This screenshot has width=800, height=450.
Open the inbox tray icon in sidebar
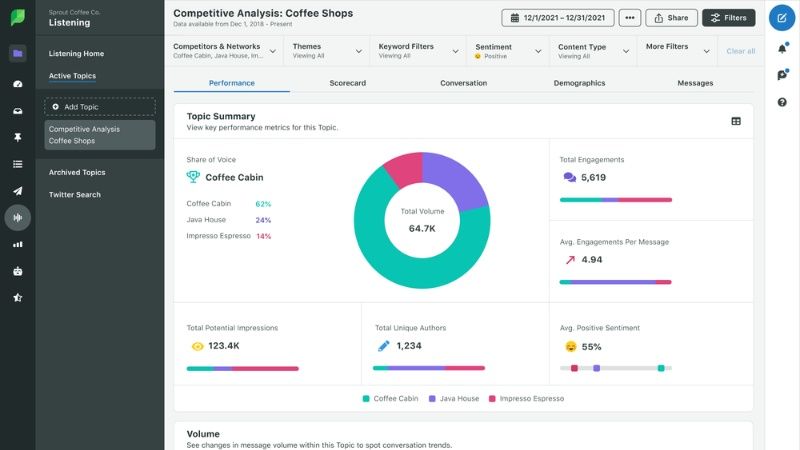point(18,111)
